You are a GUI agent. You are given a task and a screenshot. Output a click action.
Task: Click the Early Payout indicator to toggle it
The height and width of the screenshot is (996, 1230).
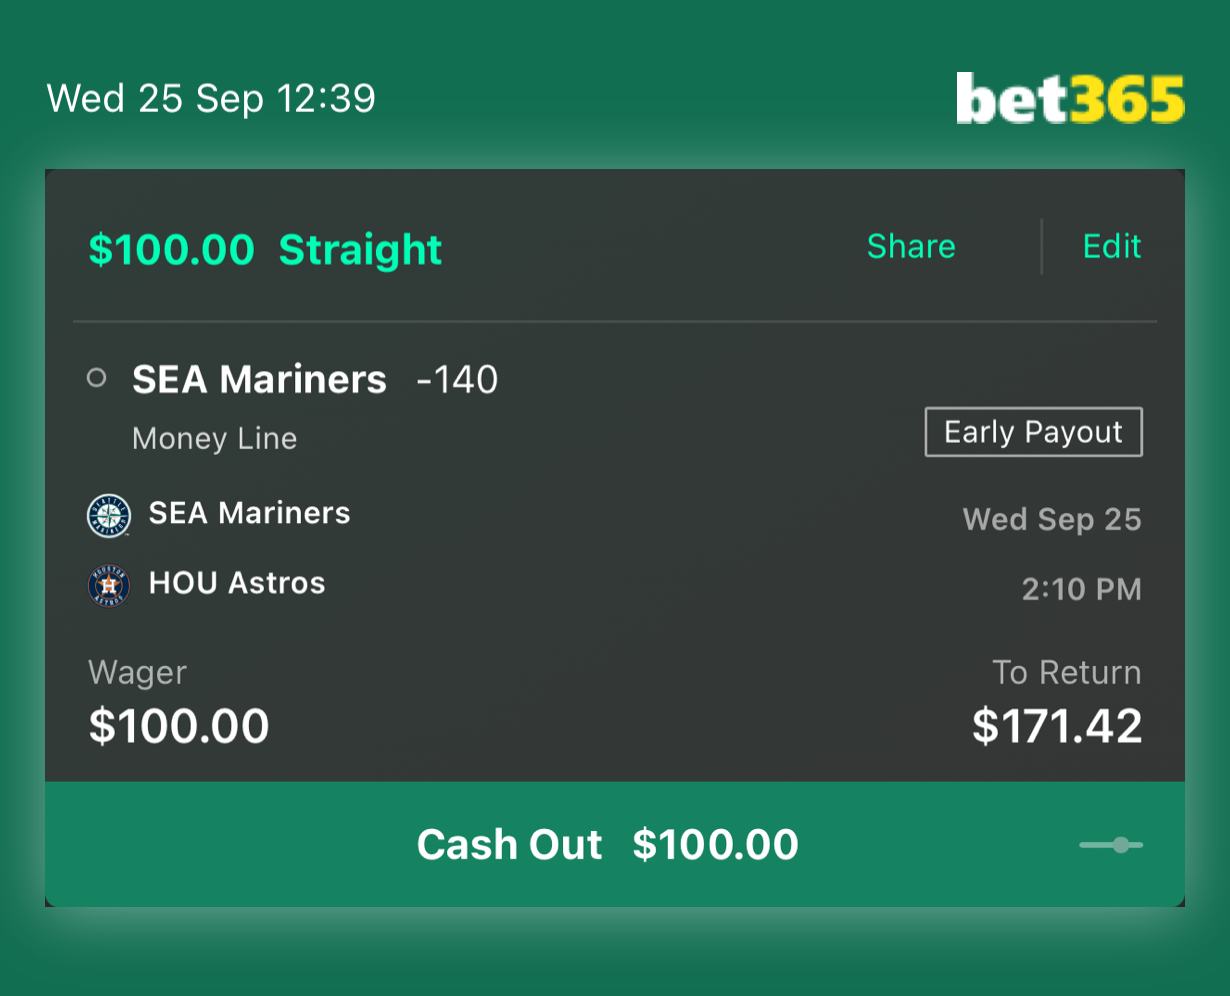pos(1033,431)
